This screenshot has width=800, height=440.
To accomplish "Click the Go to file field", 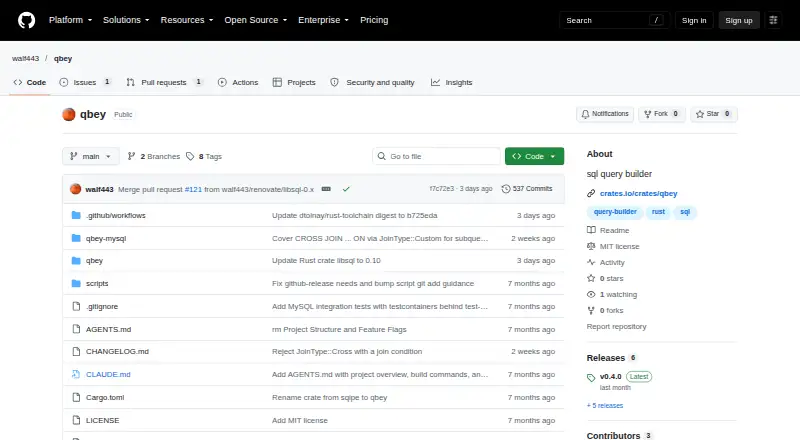I will tap(437, 156).
